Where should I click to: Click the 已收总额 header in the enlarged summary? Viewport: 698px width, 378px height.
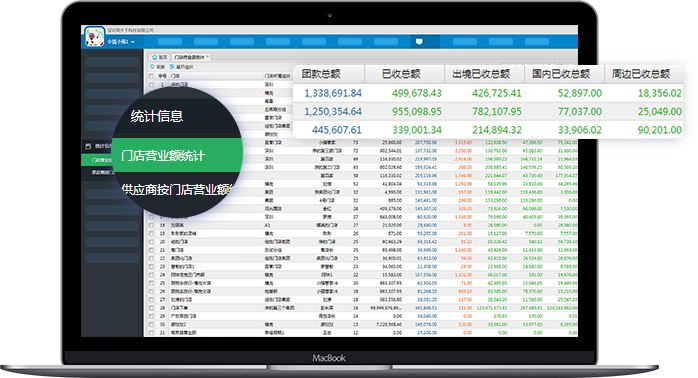point(401,74)
